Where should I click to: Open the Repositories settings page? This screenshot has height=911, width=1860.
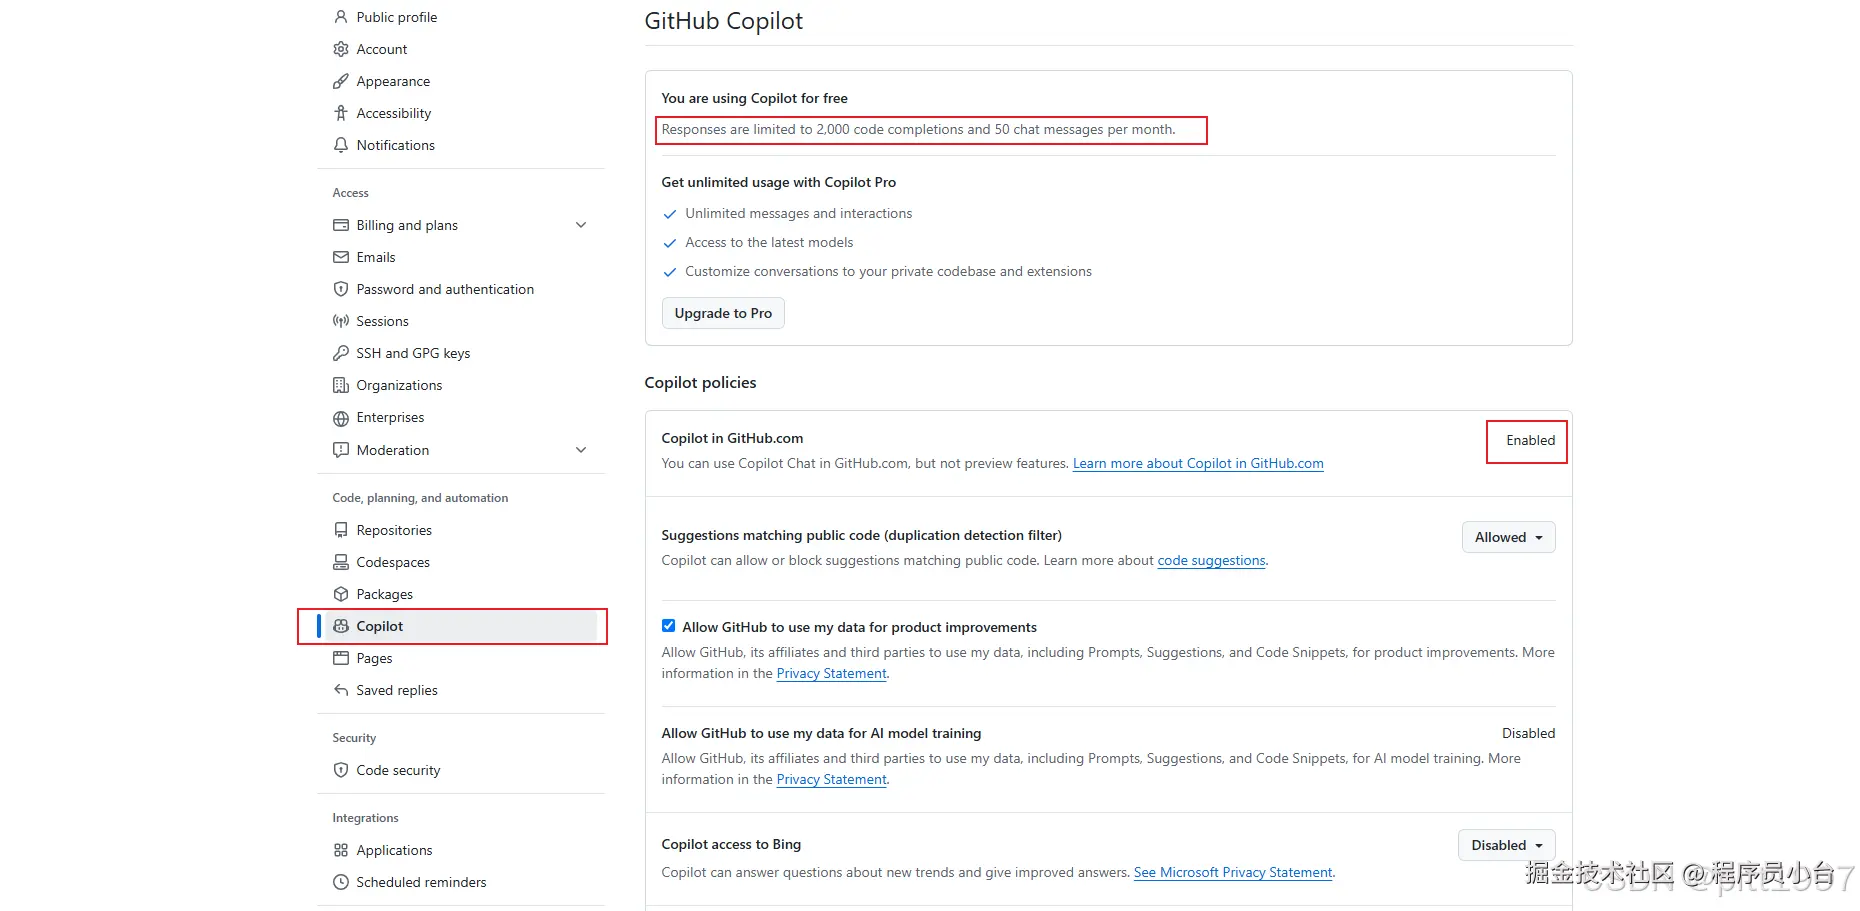click(394, 530)
